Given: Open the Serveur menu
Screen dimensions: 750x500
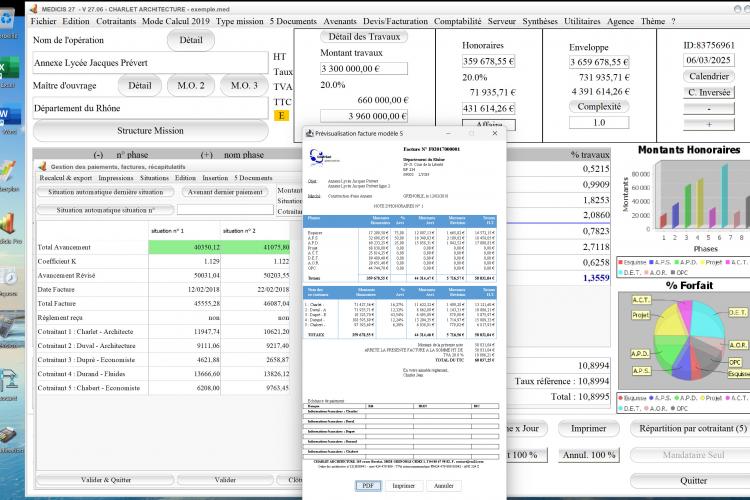Looking at the screenshot, I should 502,21.
